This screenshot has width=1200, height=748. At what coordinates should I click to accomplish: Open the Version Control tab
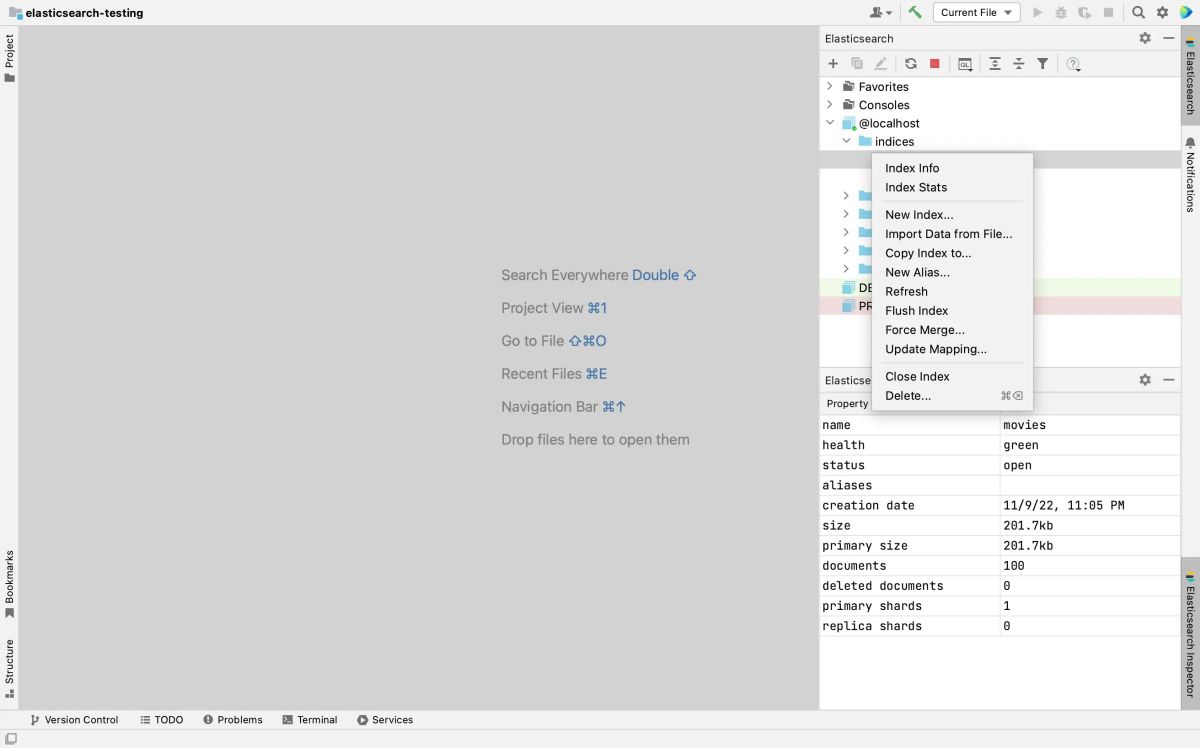tap(74, 720)
